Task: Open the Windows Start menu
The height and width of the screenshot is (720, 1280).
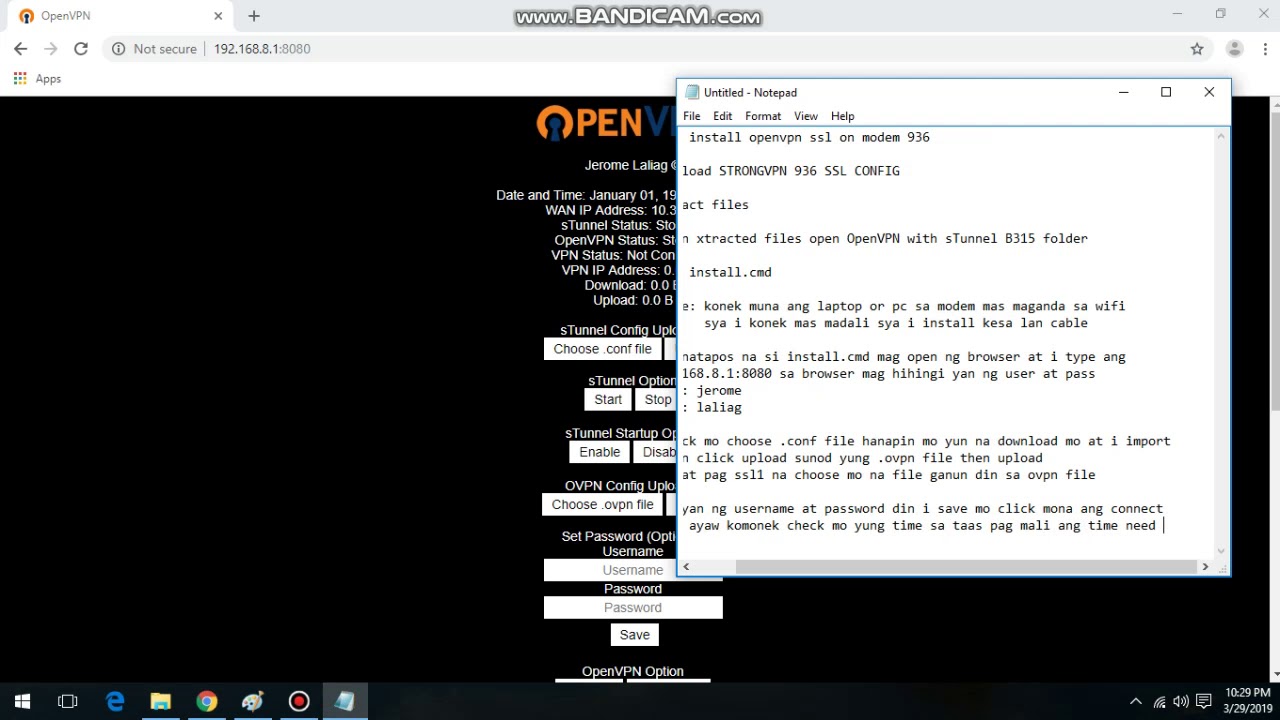Action: click(x=22, y=702)
